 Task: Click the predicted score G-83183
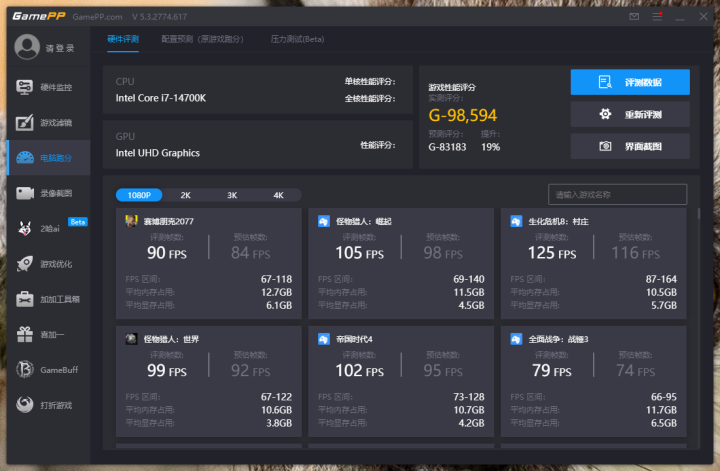[447, 147]
